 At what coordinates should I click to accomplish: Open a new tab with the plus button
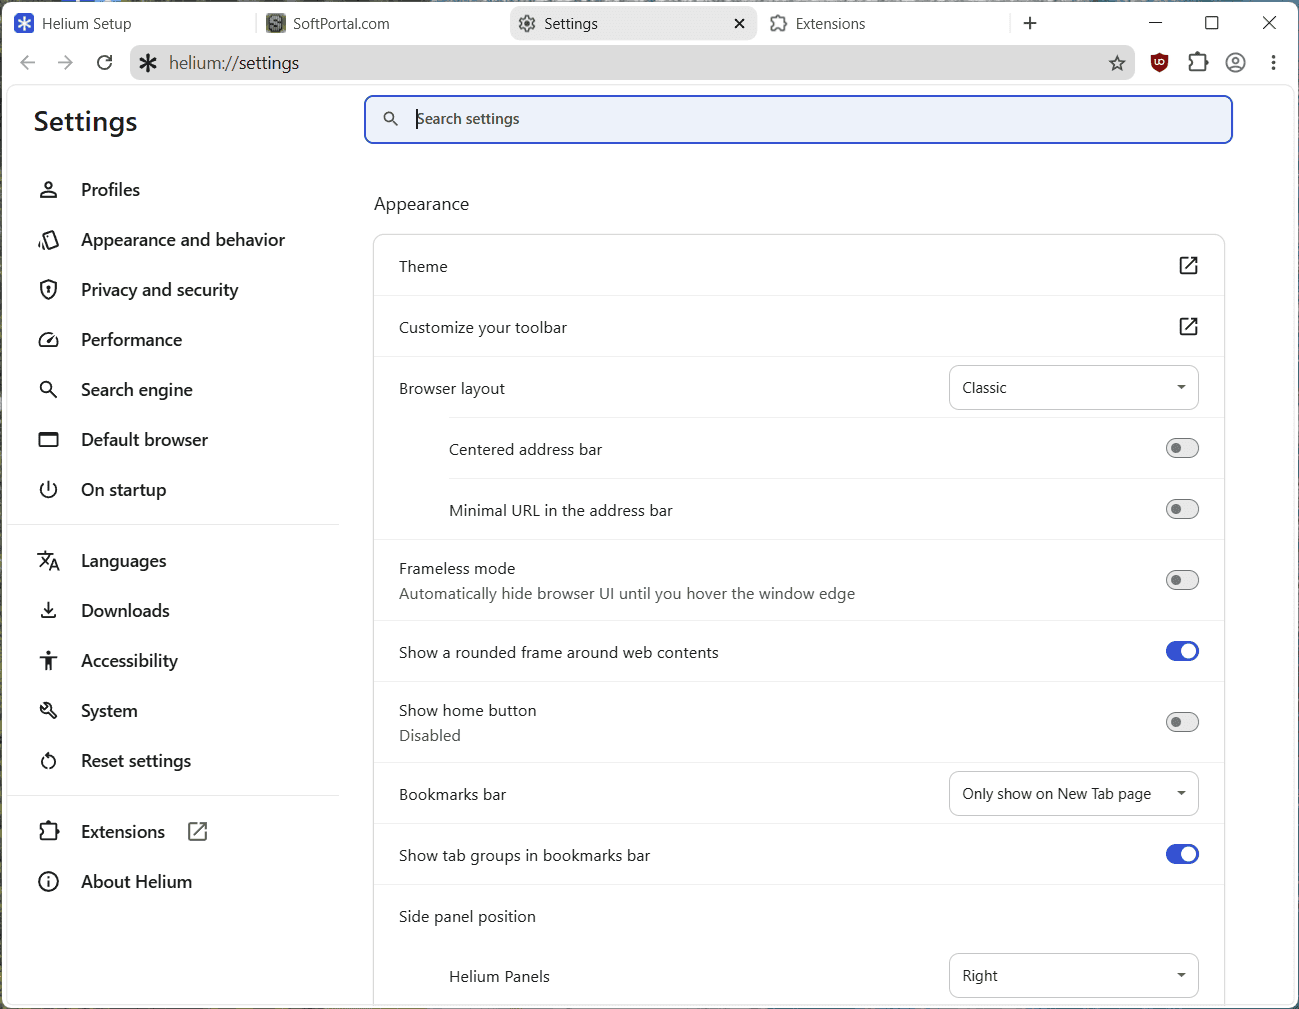(1030, 23)
